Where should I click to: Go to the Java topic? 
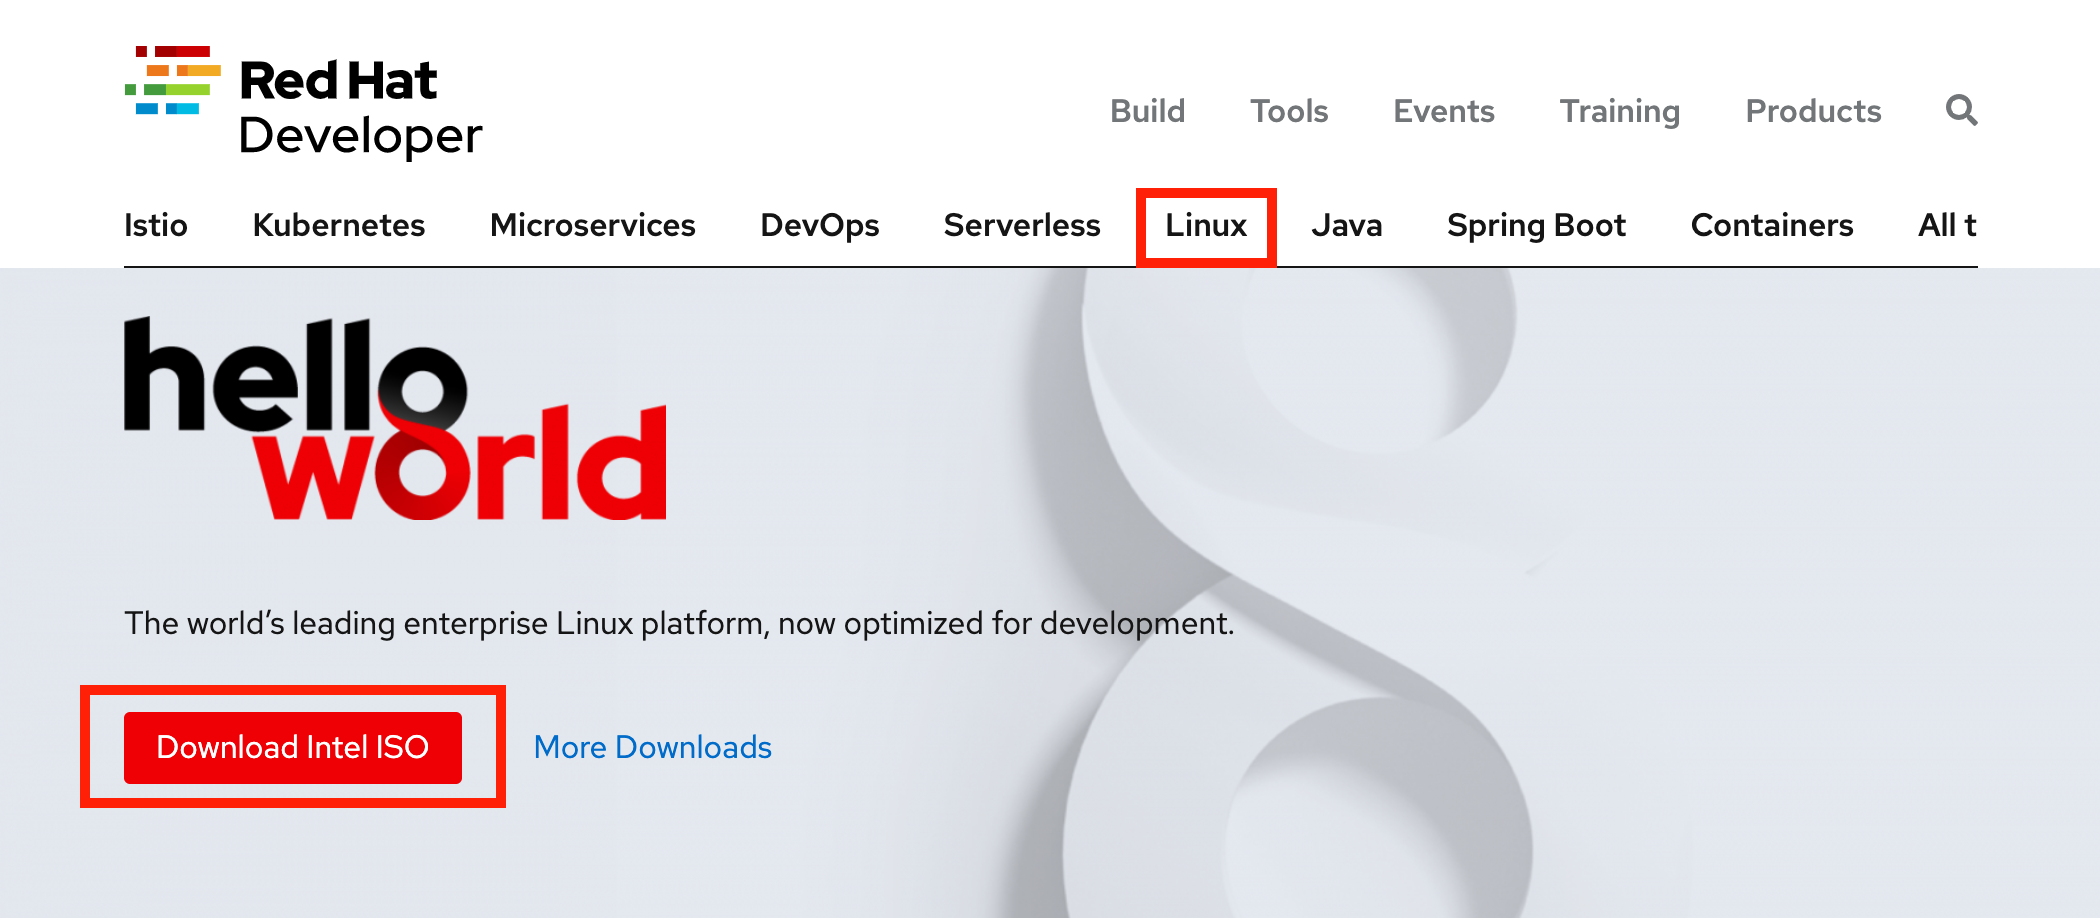point(1347,225)
